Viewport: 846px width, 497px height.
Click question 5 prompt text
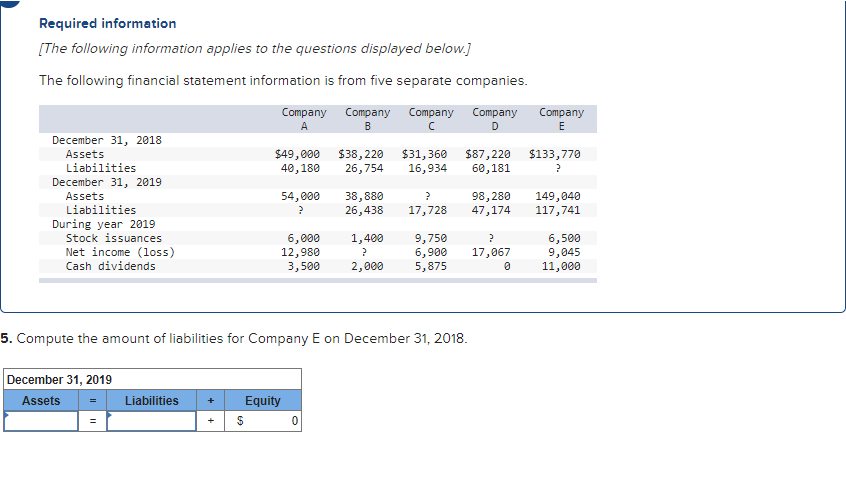[234, 338]
